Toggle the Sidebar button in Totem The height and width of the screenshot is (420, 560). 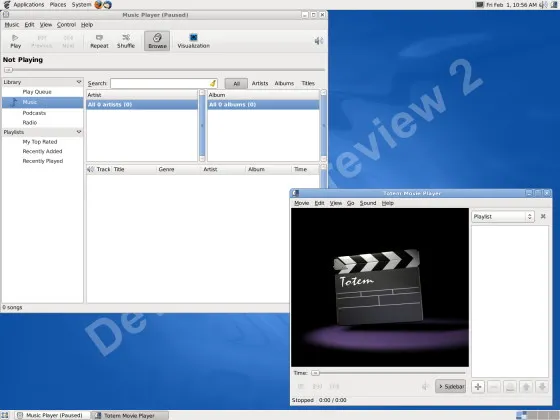(x=451, y=386)
